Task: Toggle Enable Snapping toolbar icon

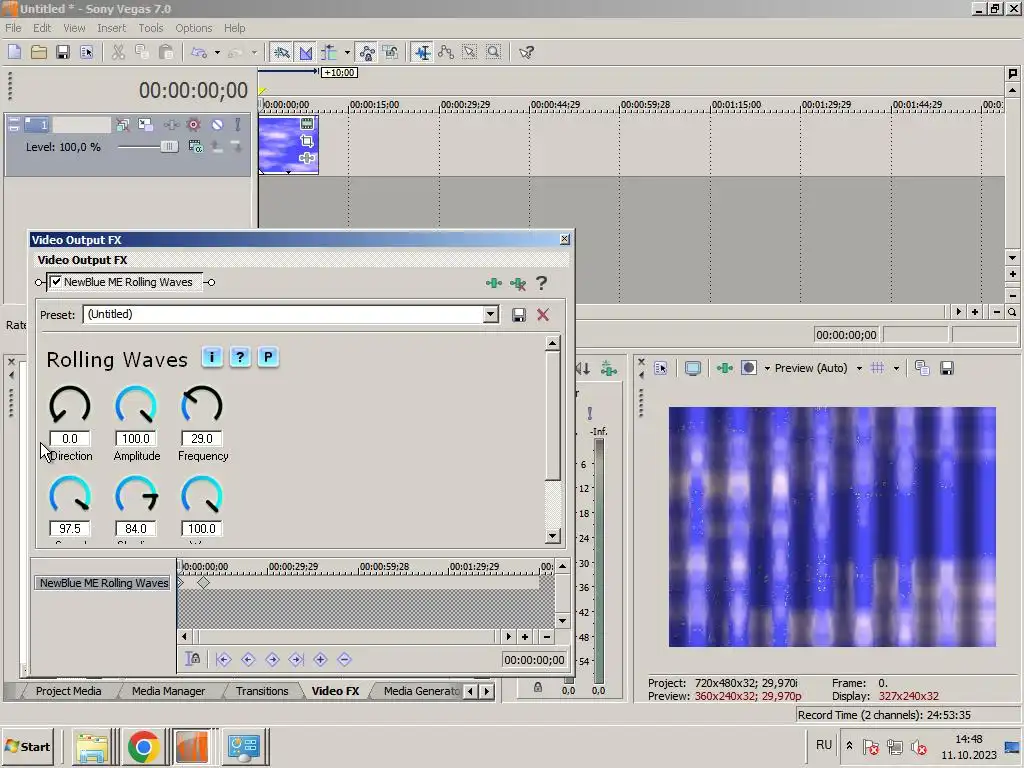Action: pos(281,52)
